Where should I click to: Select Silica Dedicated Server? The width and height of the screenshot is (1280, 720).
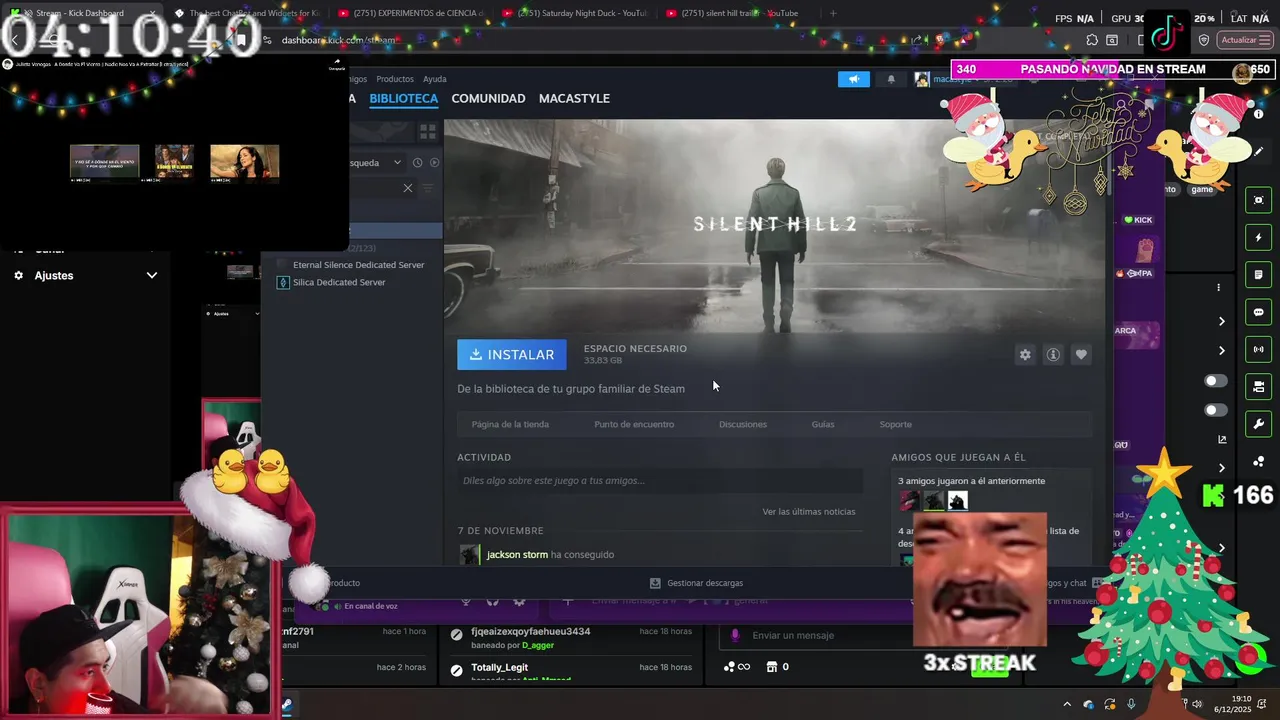point(339,282)
